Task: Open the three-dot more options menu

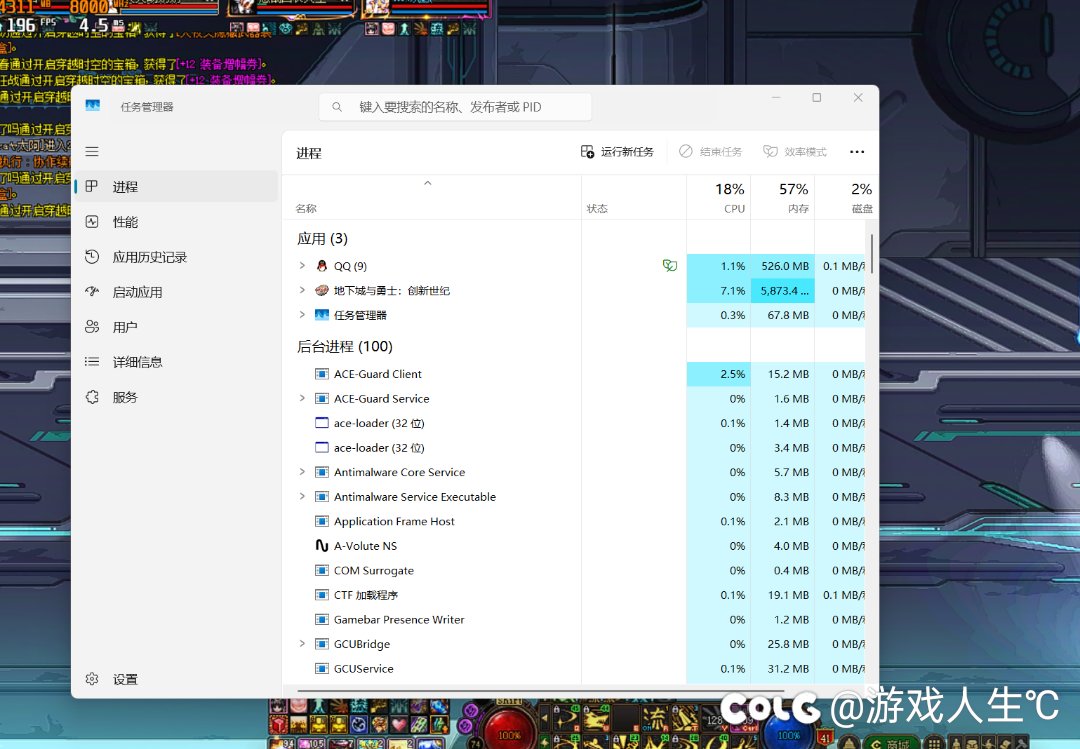Action: coord(857,152)
